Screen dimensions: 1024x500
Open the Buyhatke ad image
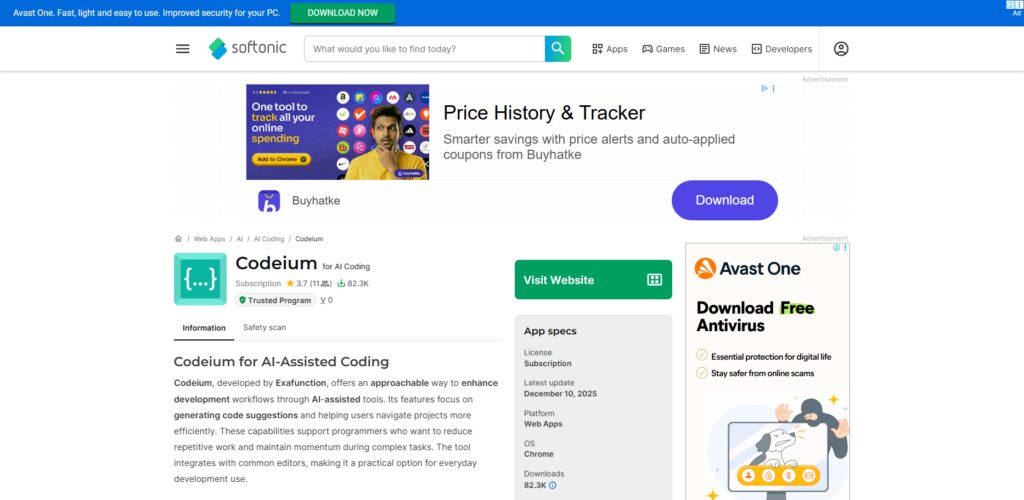click(x=338, y=132)
